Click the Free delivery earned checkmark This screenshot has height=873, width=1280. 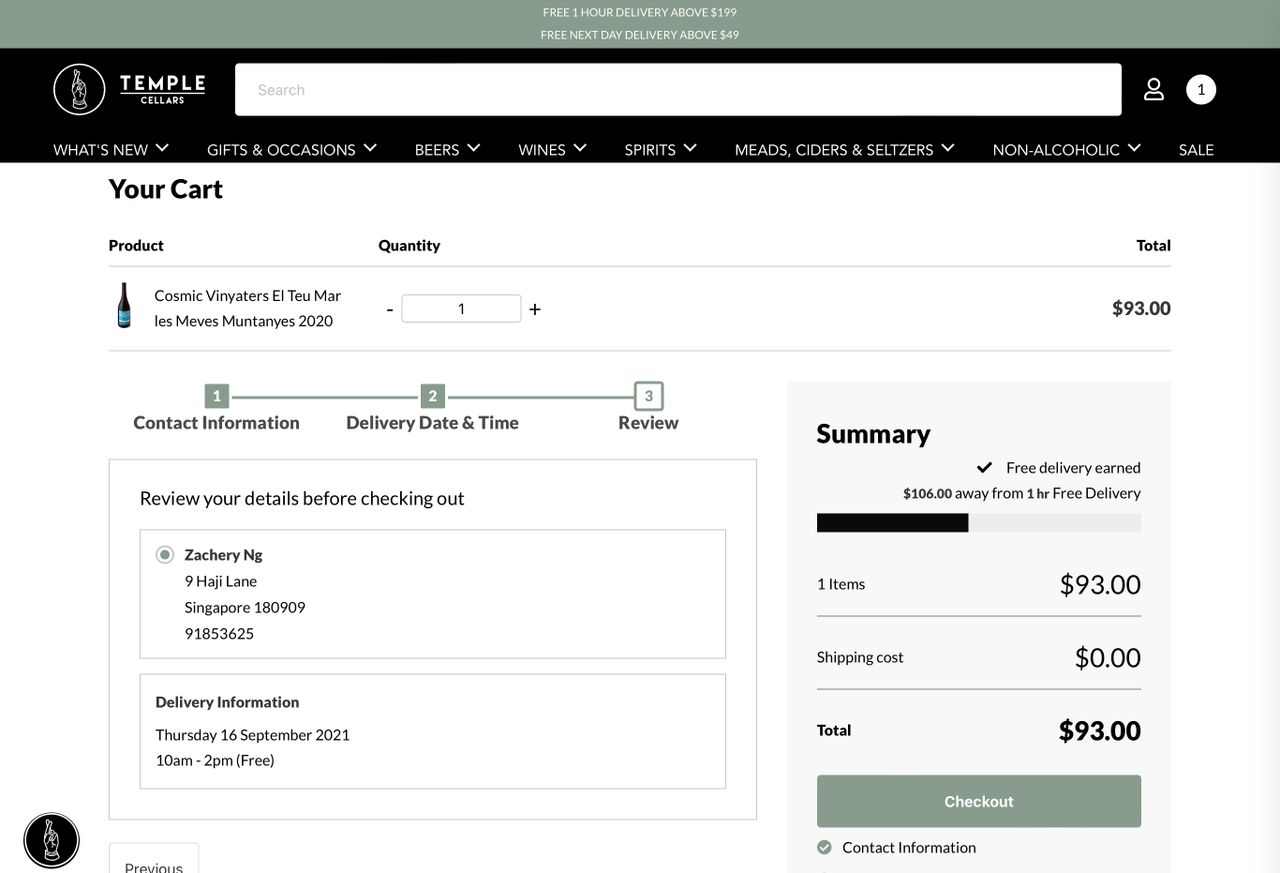[x=985, y=467]
